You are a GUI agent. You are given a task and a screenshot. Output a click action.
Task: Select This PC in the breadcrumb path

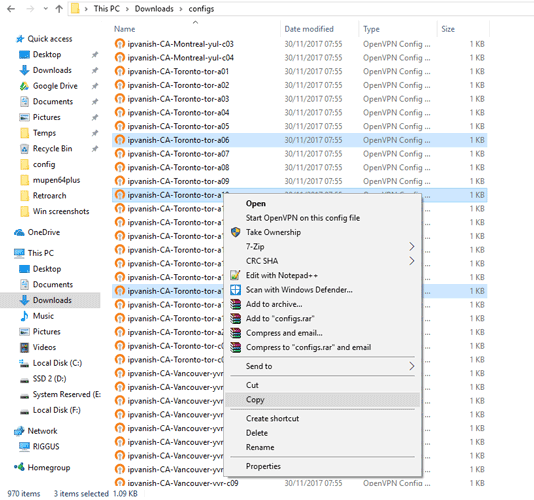(x=107, y=9)
